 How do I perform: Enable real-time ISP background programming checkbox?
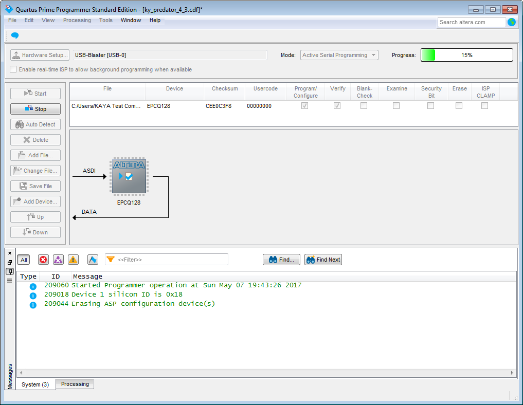[13, 69]
